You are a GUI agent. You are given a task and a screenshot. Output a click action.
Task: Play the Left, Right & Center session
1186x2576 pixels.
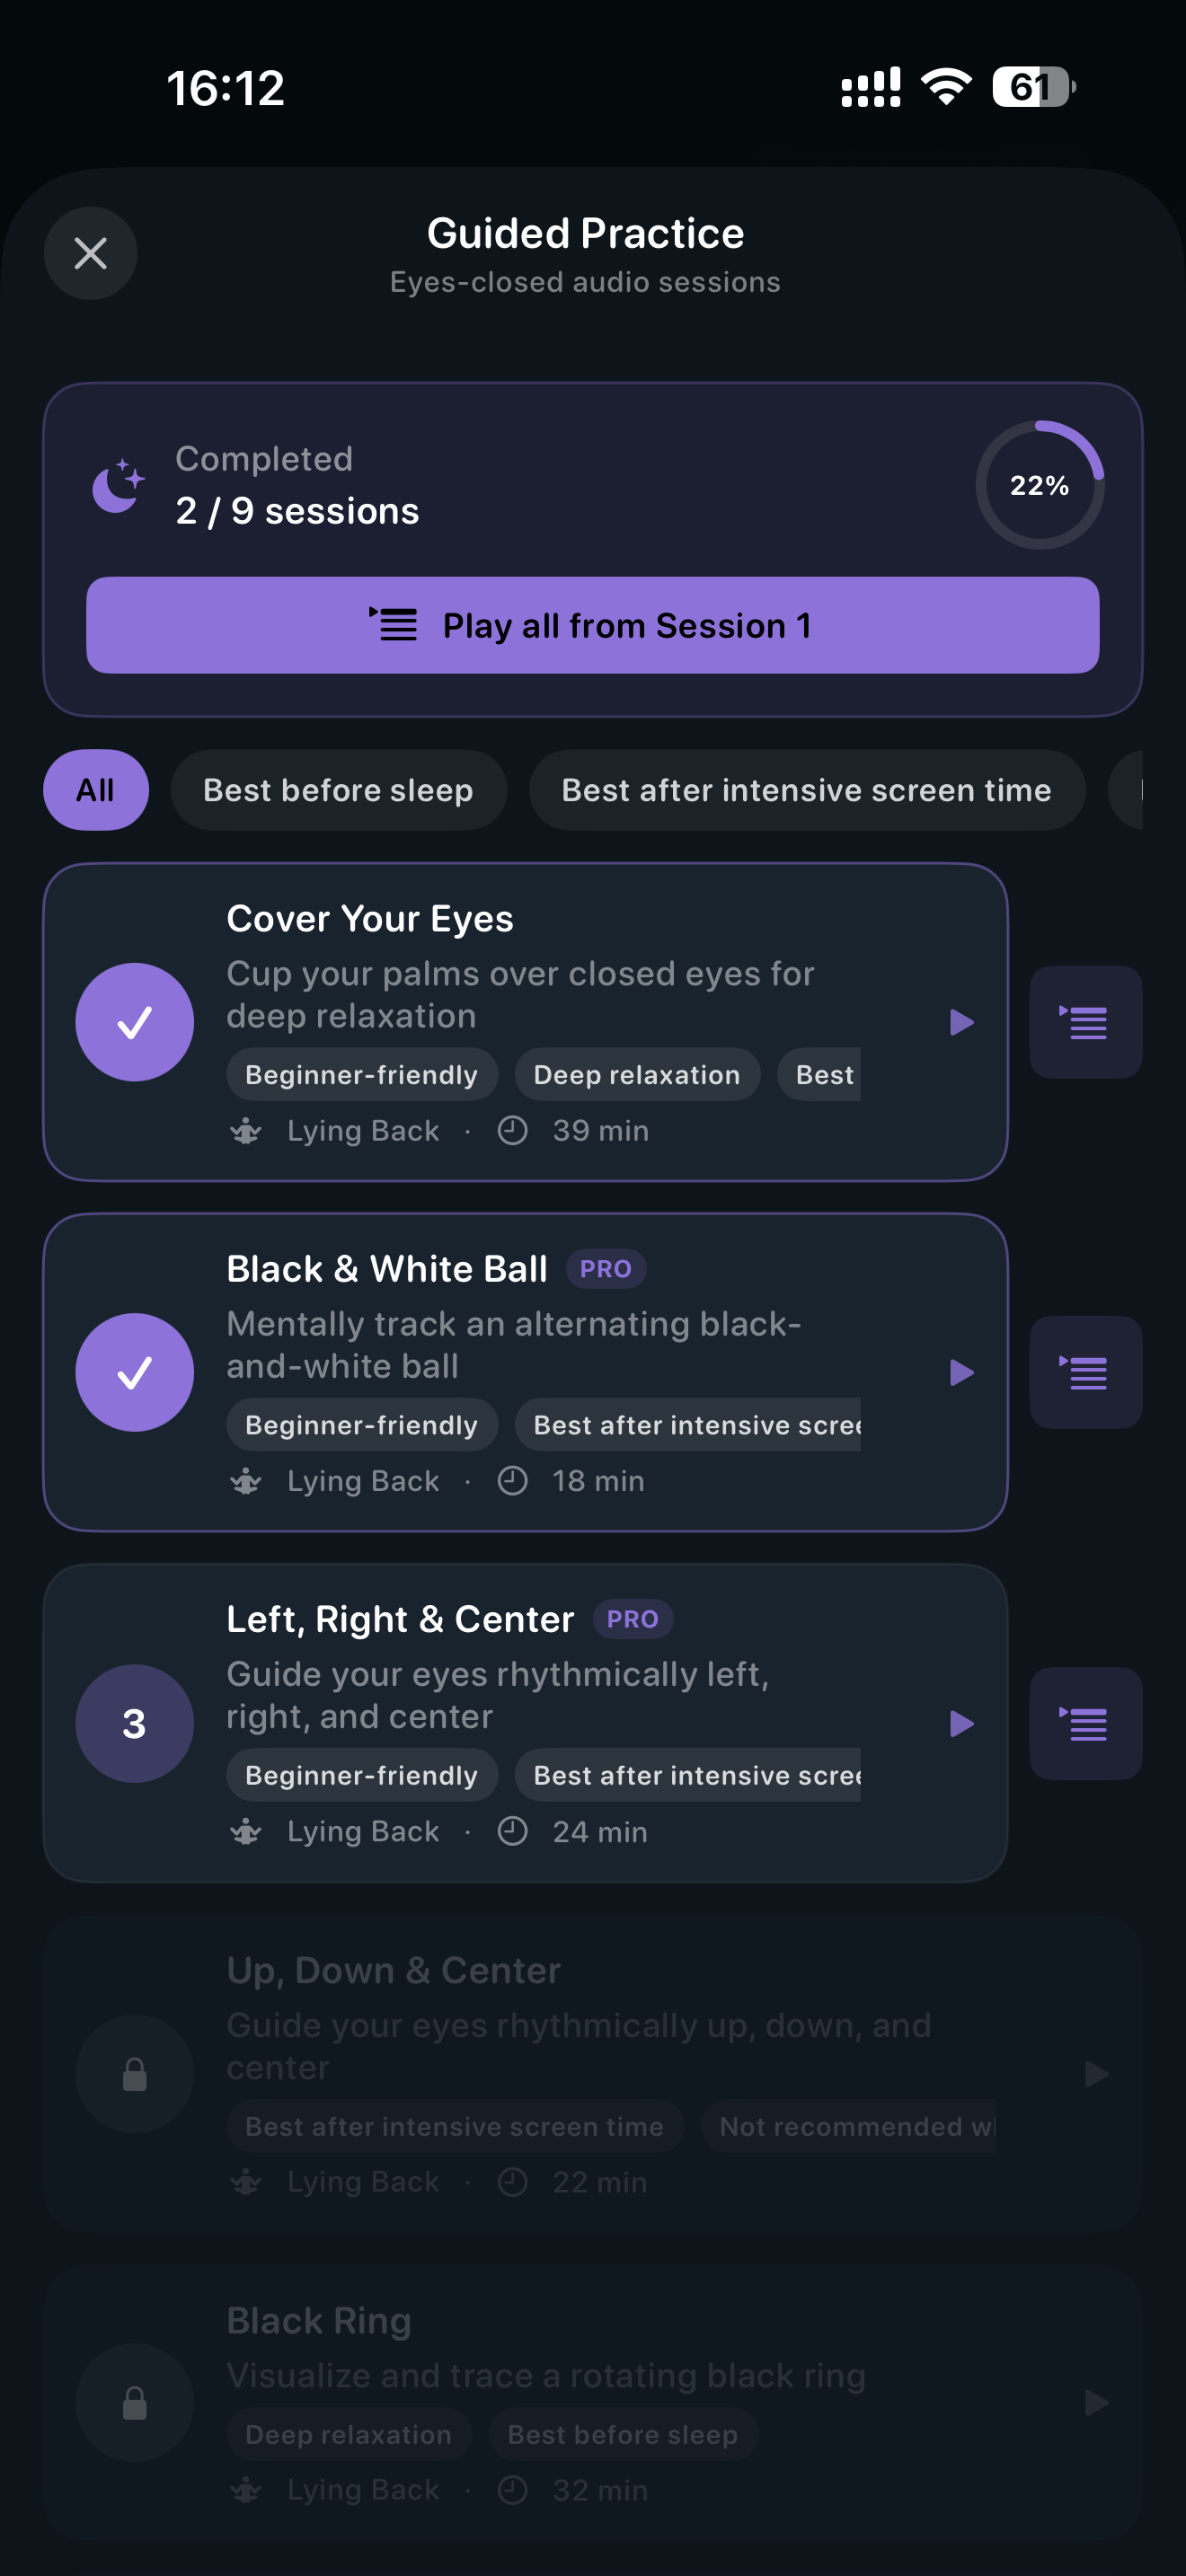(x=962, y=1724)
